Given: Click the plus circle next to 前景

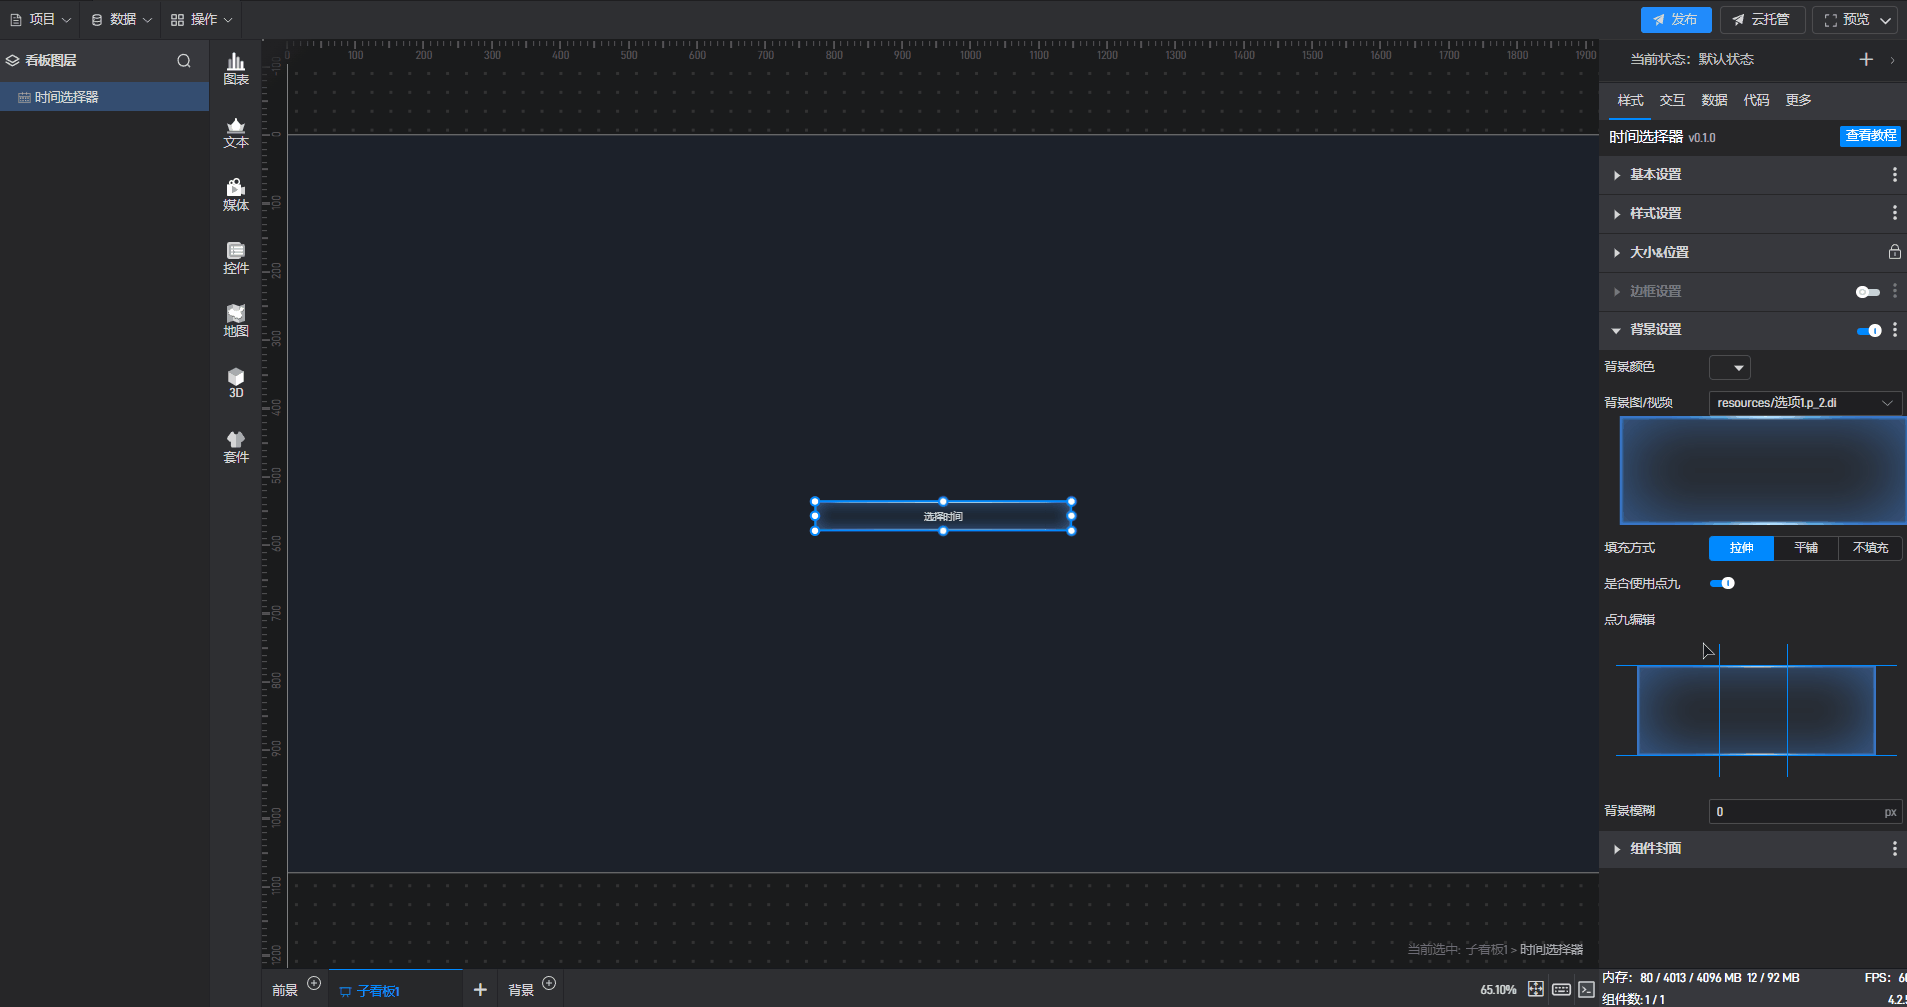Looking at the screenshot, I should [314, 983].
